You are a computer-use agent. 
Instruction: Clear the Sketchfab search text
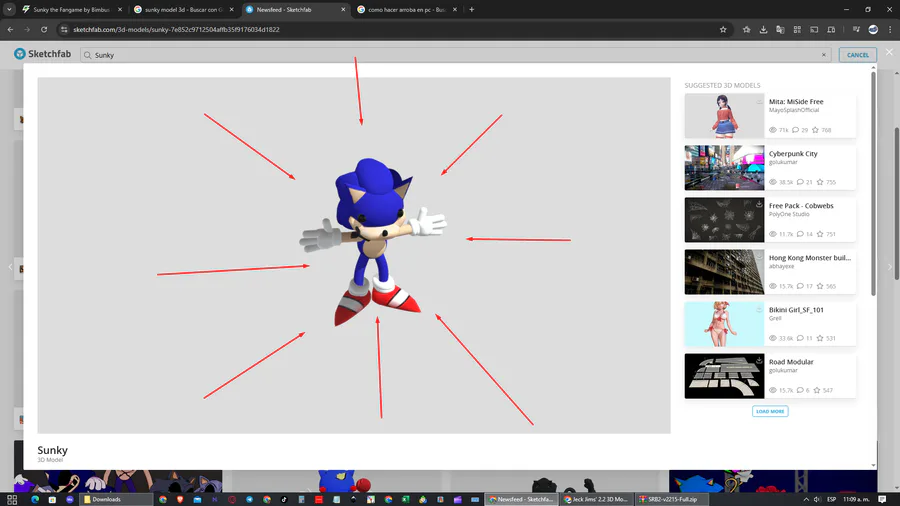click(x=824, y=55)
